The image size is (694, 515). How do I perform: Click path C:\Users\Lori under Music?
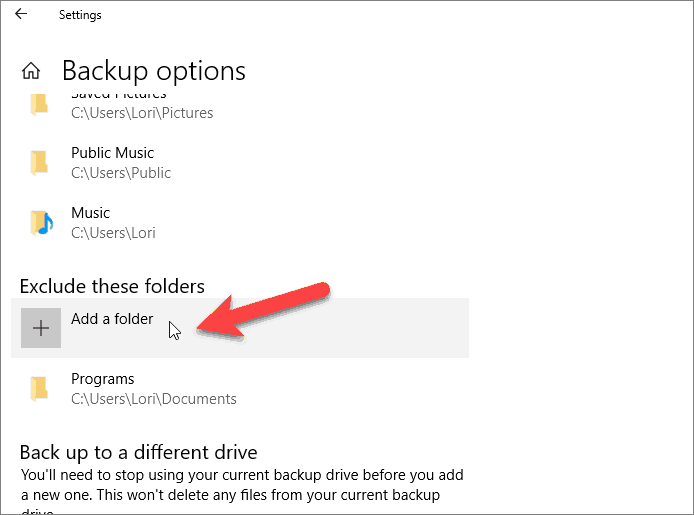pos(113,233)
